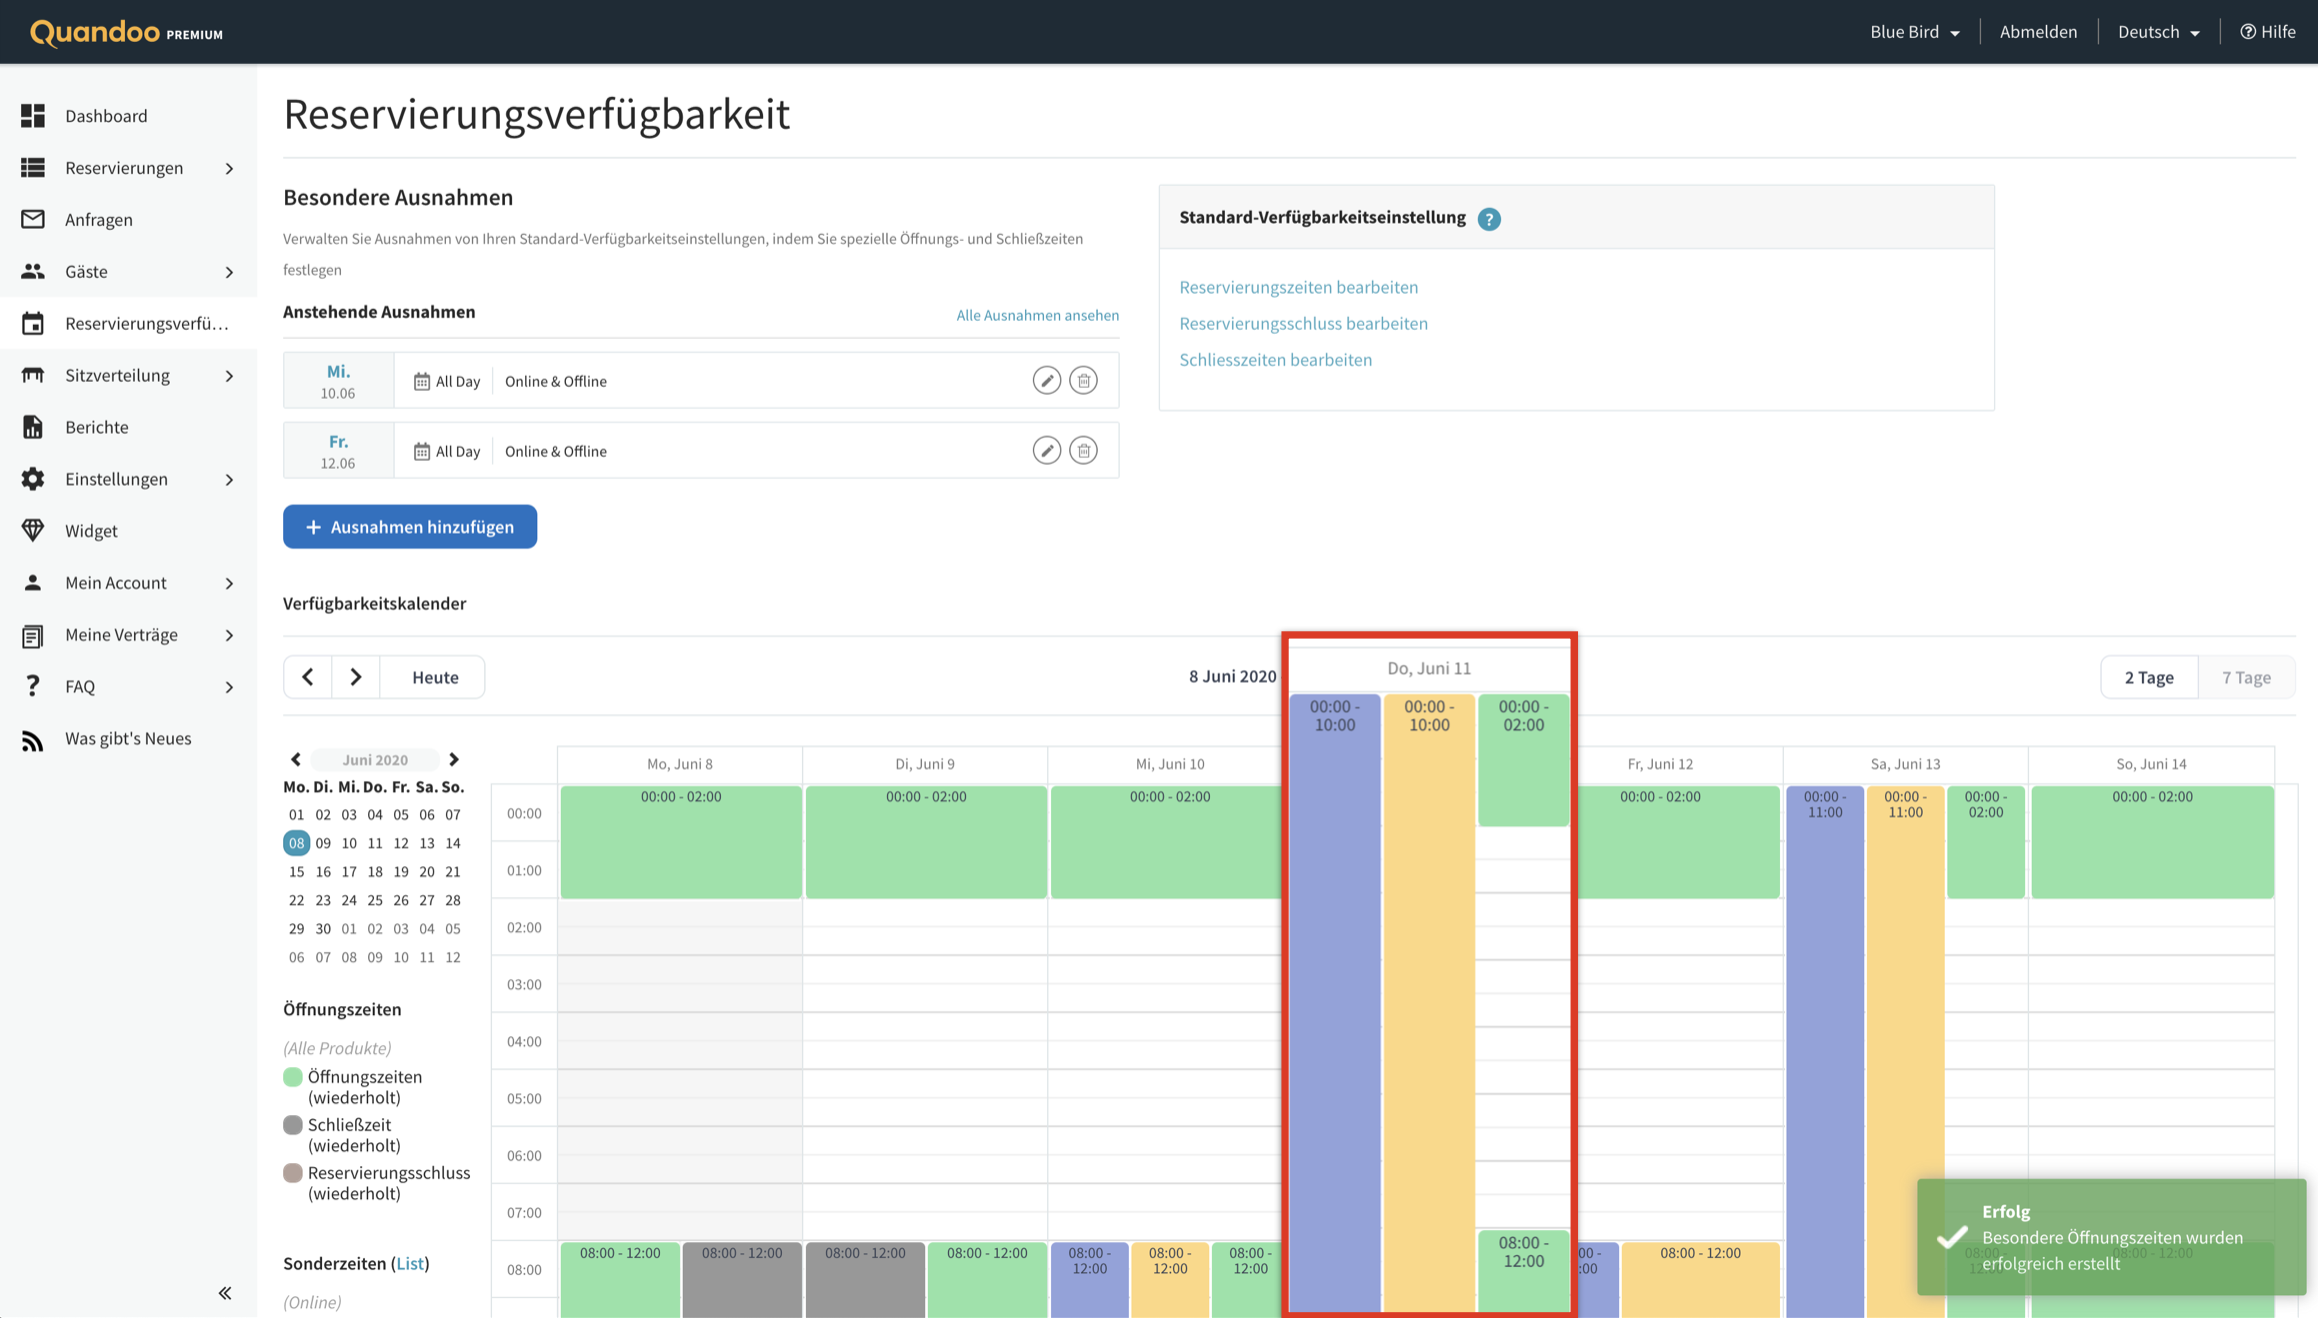Open Anfragen envelope icon
2318x1318 pixels.
tap(33, 219)
